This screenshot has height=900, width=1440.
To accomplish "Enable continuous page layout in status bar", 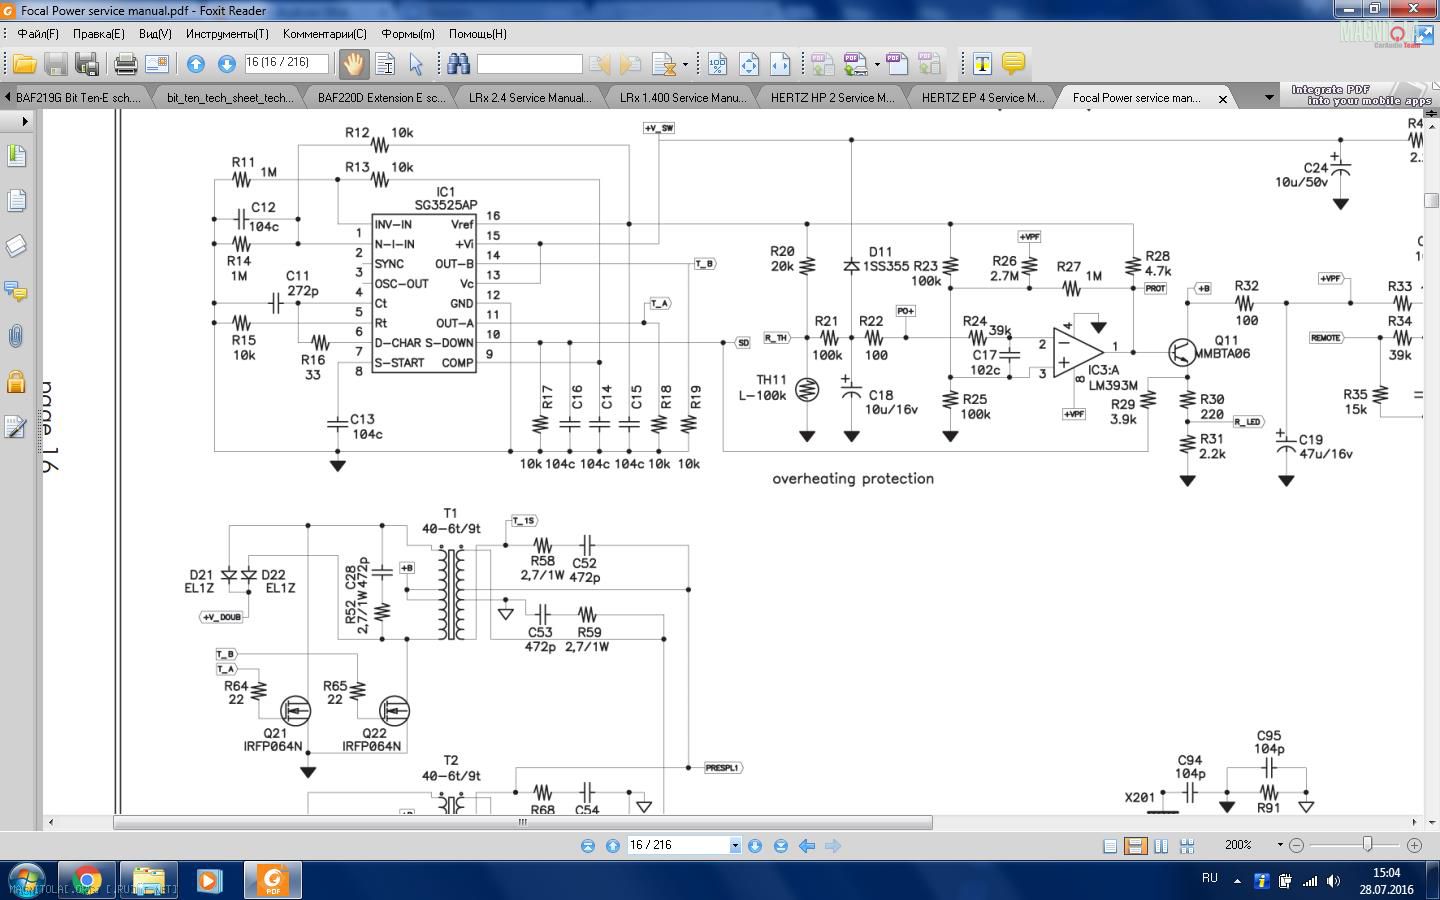I will tap(1135, 846).
